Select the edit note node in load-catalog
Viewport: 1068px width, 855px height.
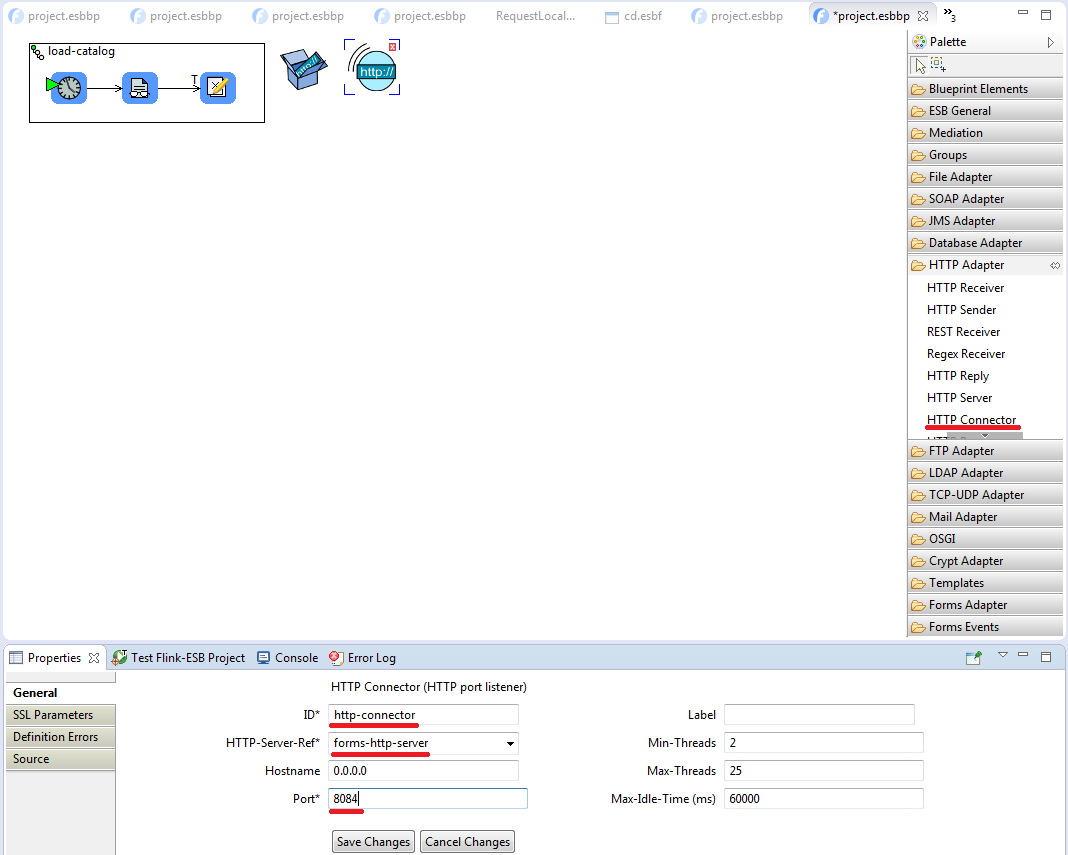pos(217,88)
